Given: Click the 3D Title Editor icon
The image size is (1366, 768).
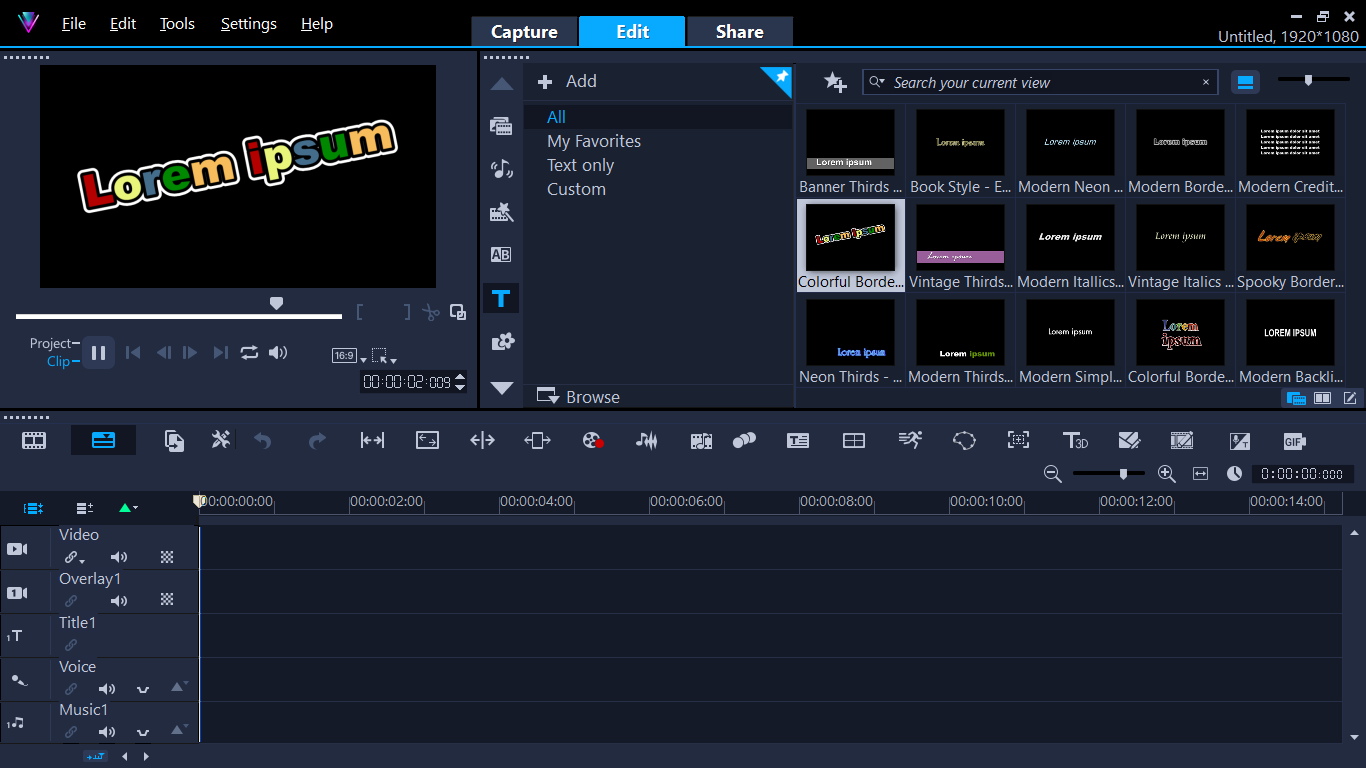Looking at the screenshot, I should [x=1075, y=441].
